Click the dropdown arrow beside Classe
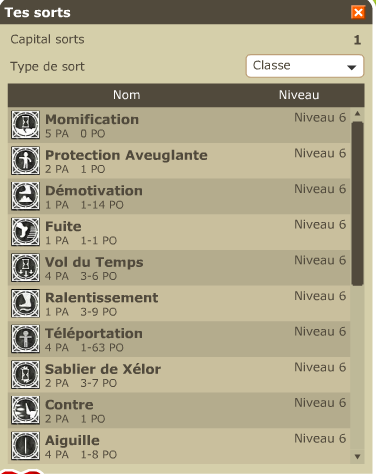The height and width of the screenshot is (474, 376). pyautogui.click(x=351, y=67)
